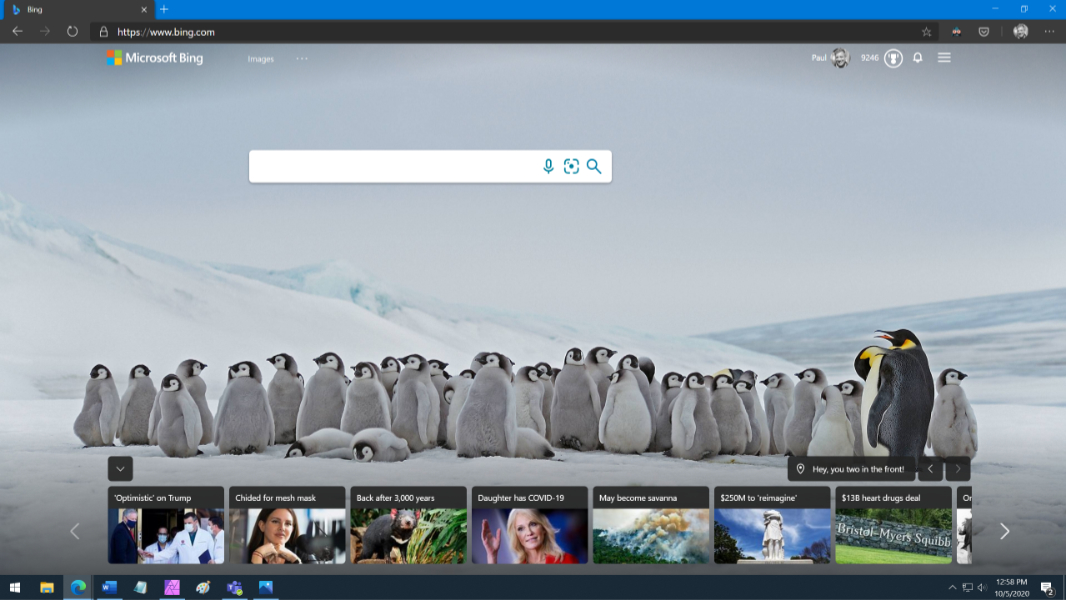Screen dimensions: 1066x600
Task: Show hidden system tray icons
Action: (952, 588)
